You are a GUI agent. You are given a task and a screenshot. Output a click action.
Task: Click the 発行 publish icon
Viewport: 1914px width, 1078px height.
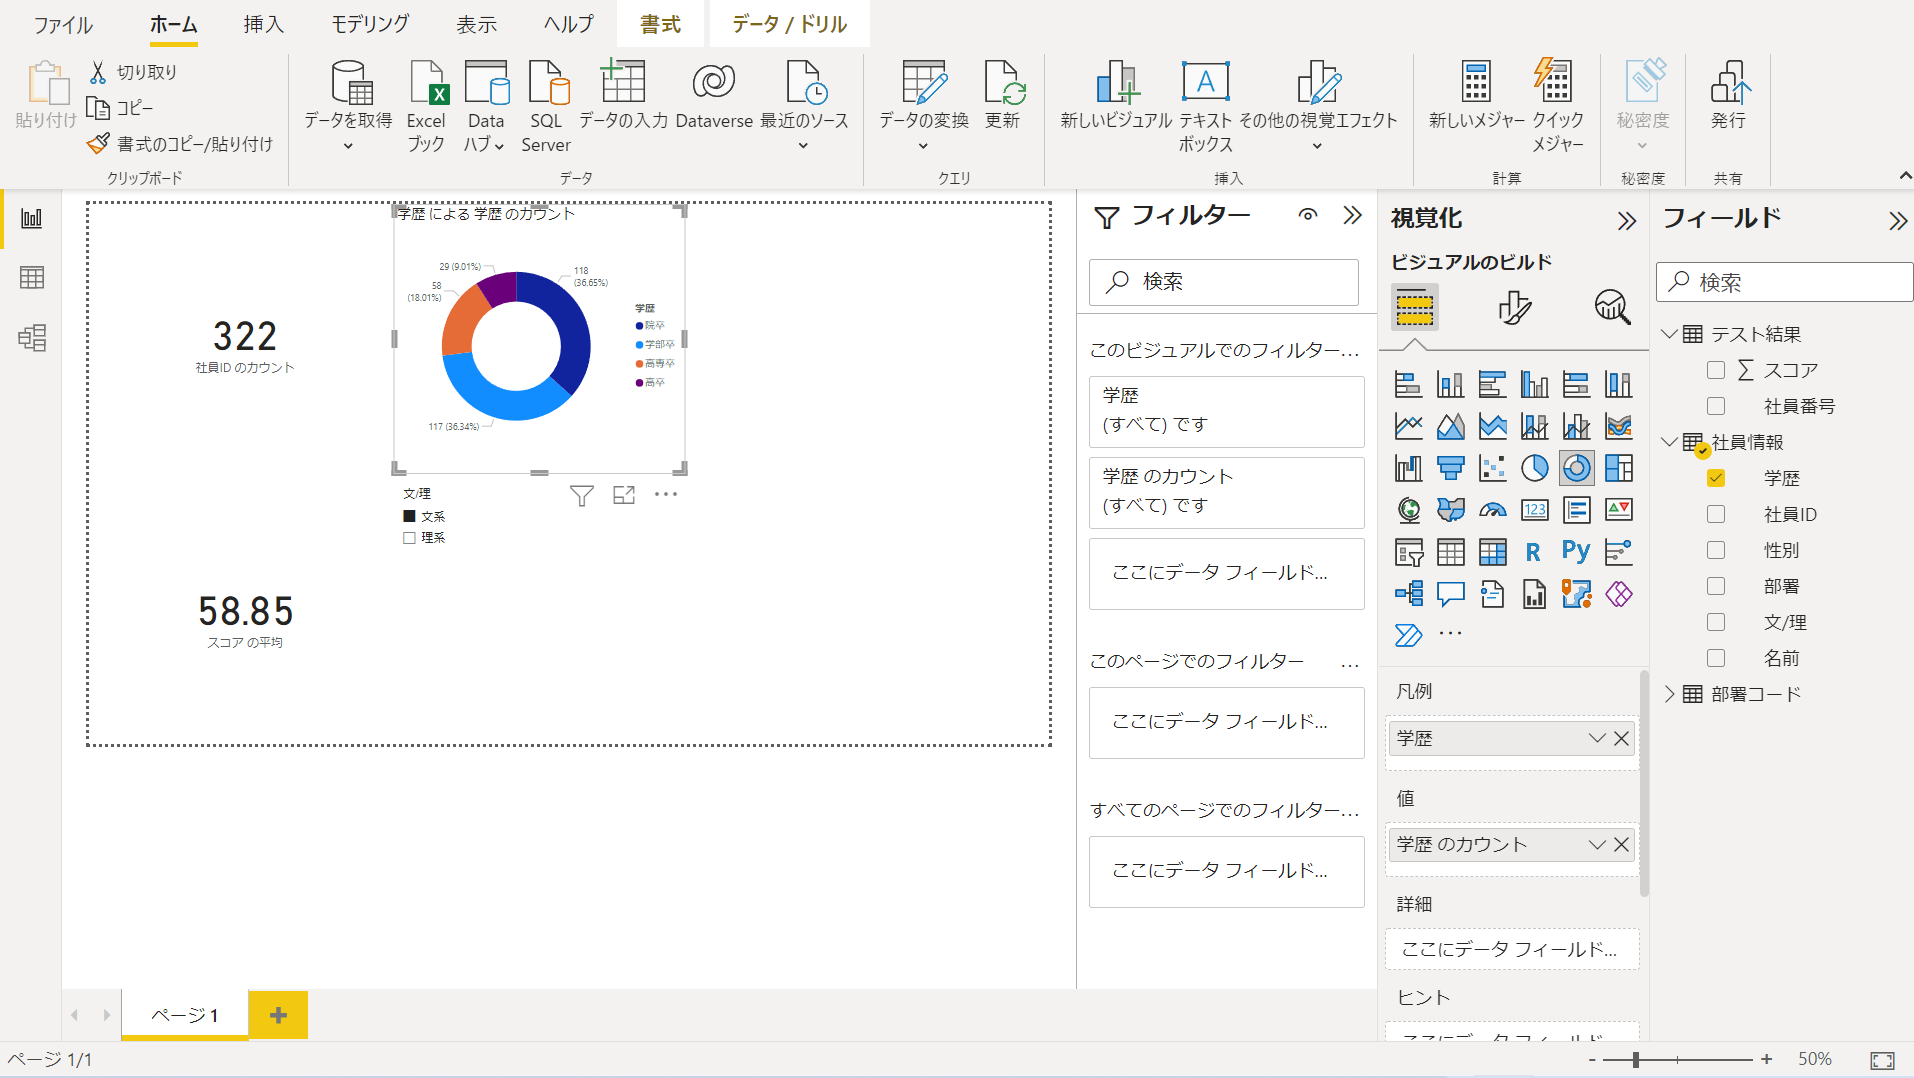click(1729, 83)
